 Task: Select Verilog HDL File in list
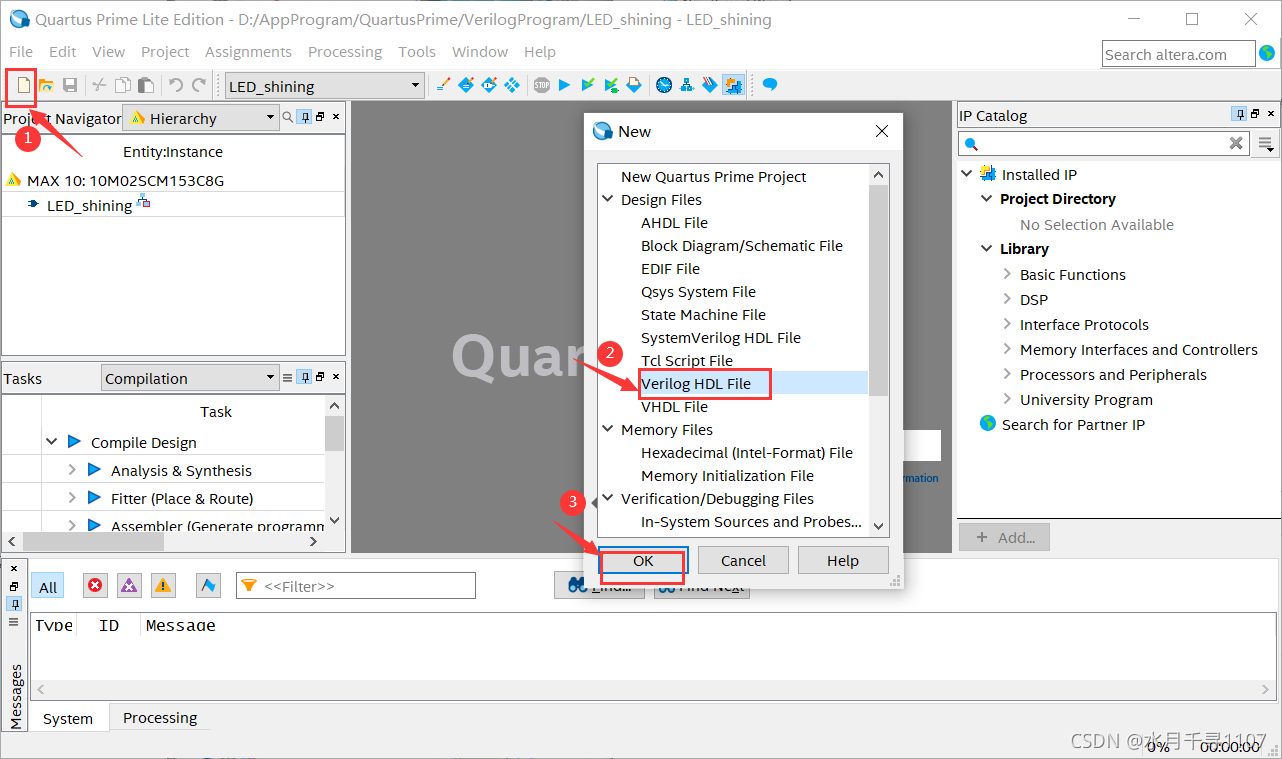(x=696, y=383)
